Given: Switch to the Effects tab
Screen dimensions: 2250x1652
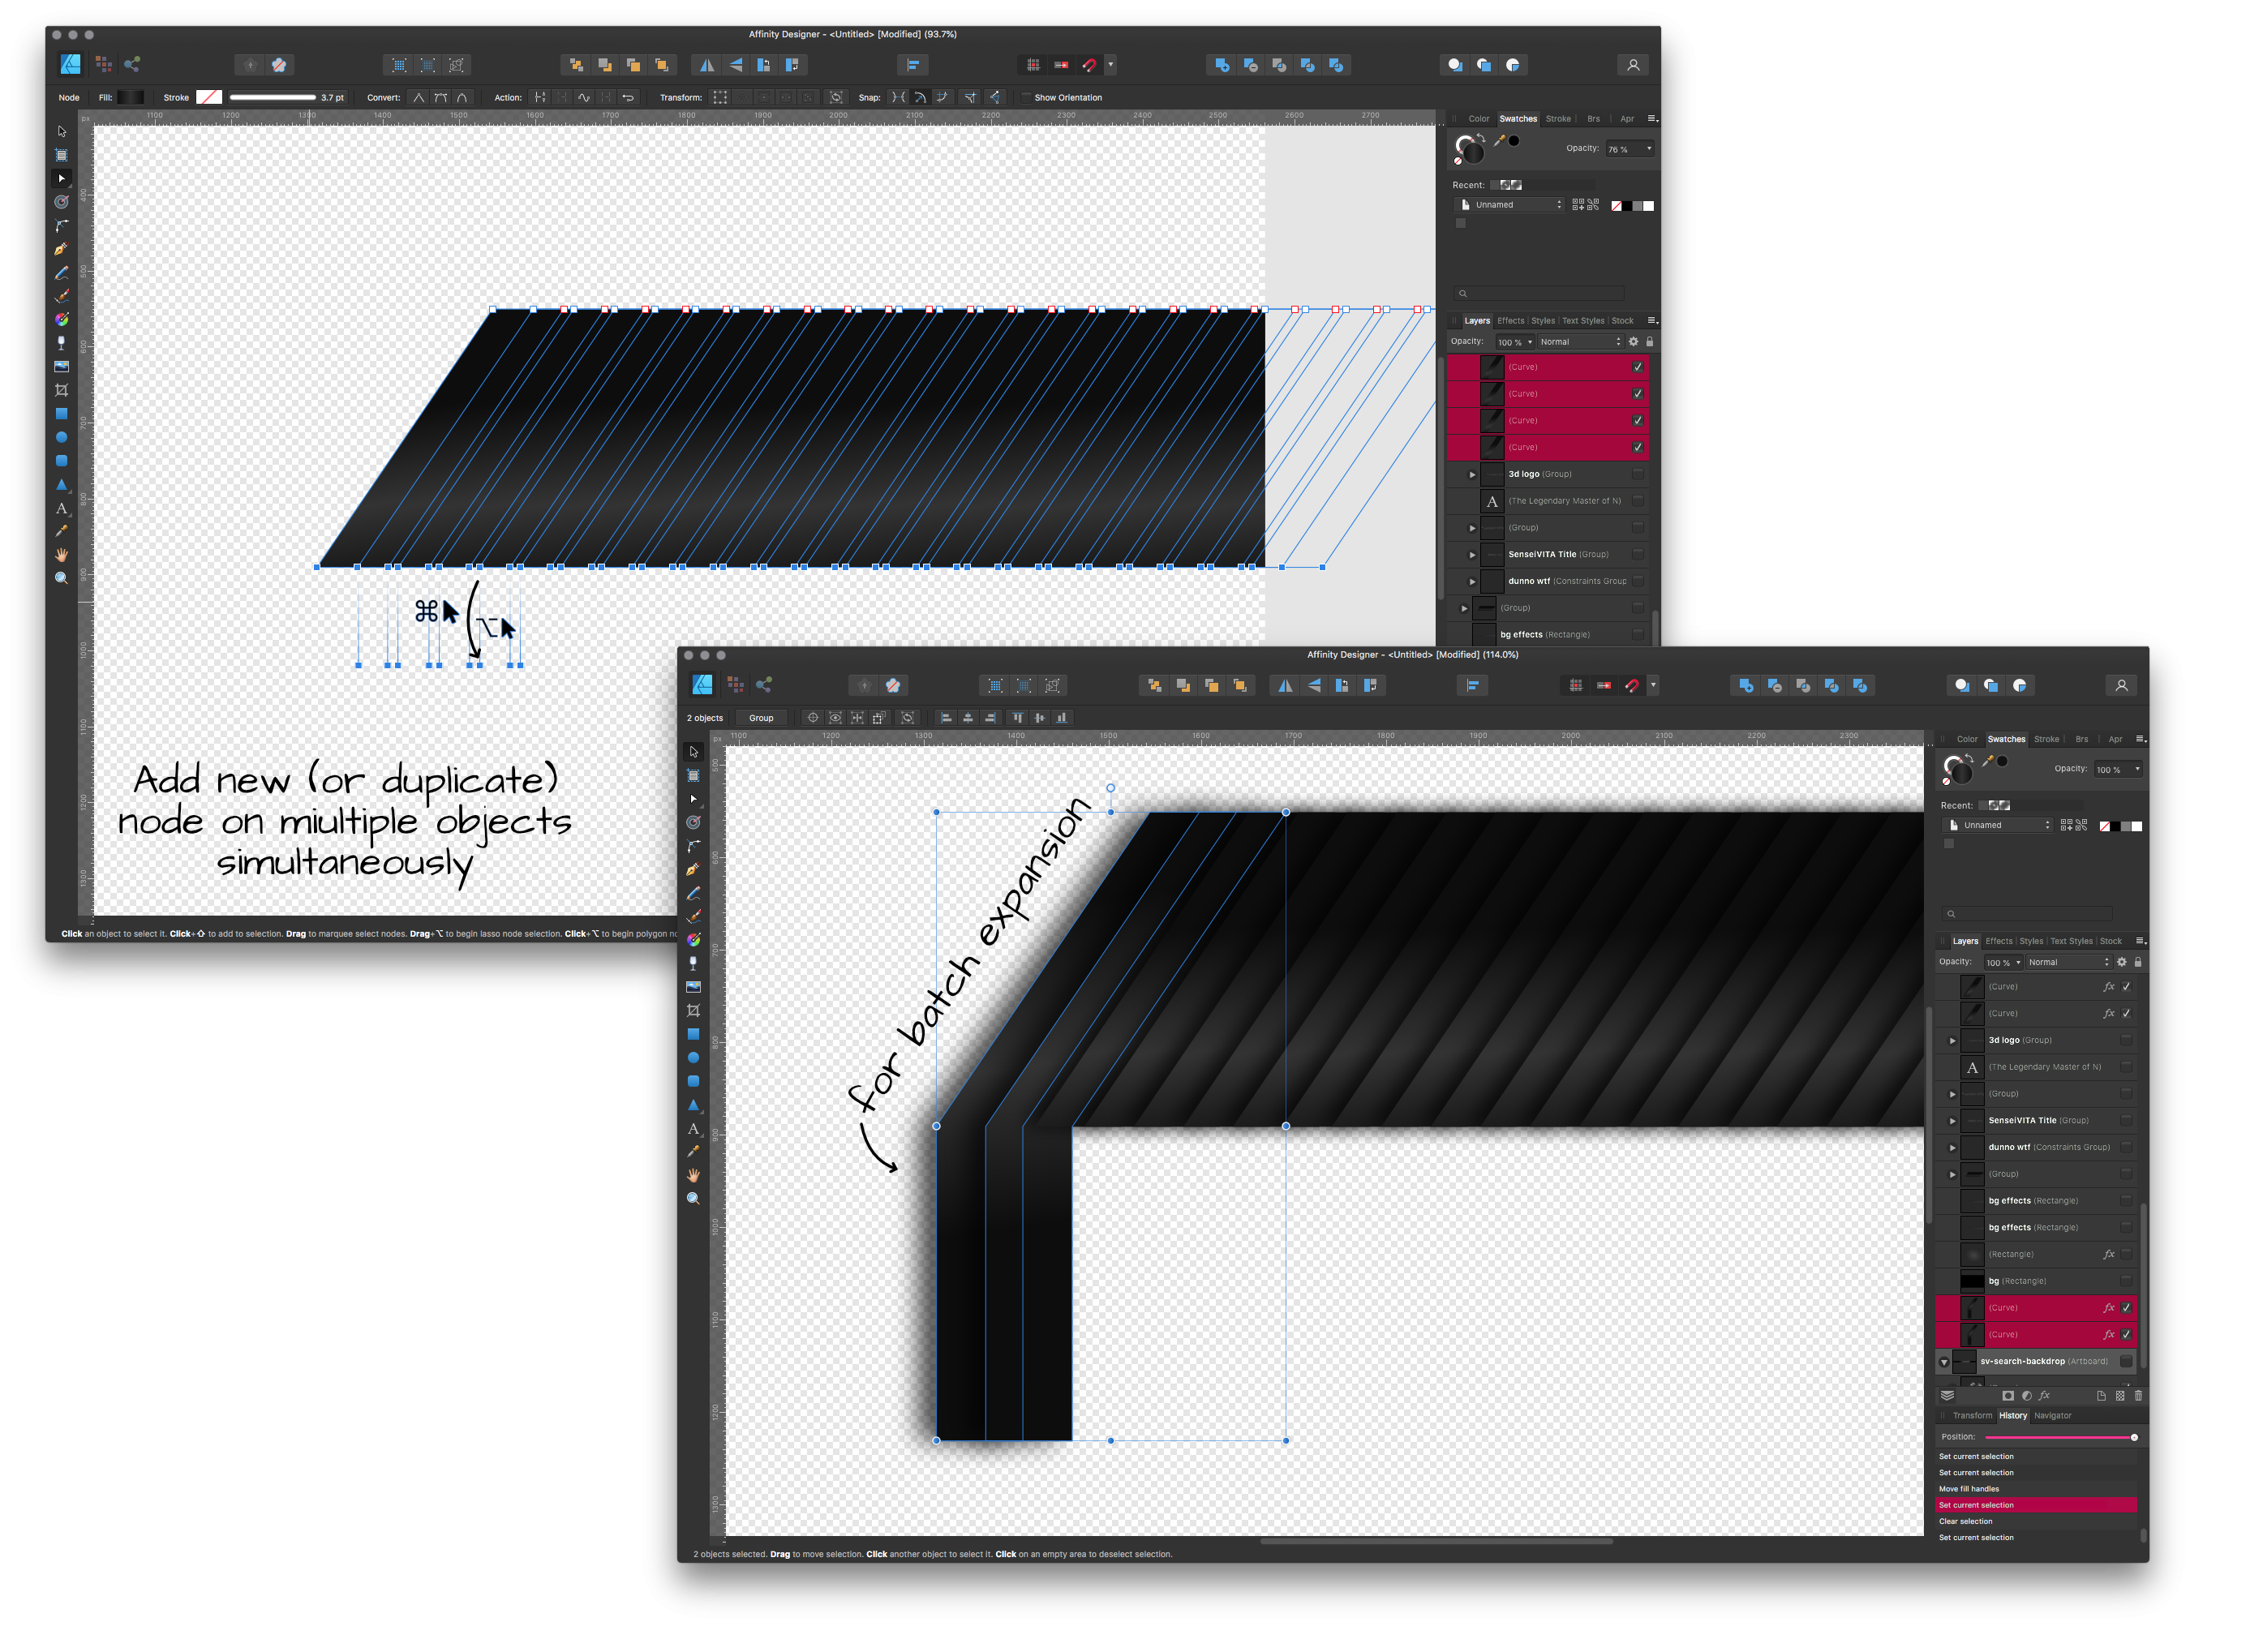Looking at the screenshot, I should (1510, 320).
